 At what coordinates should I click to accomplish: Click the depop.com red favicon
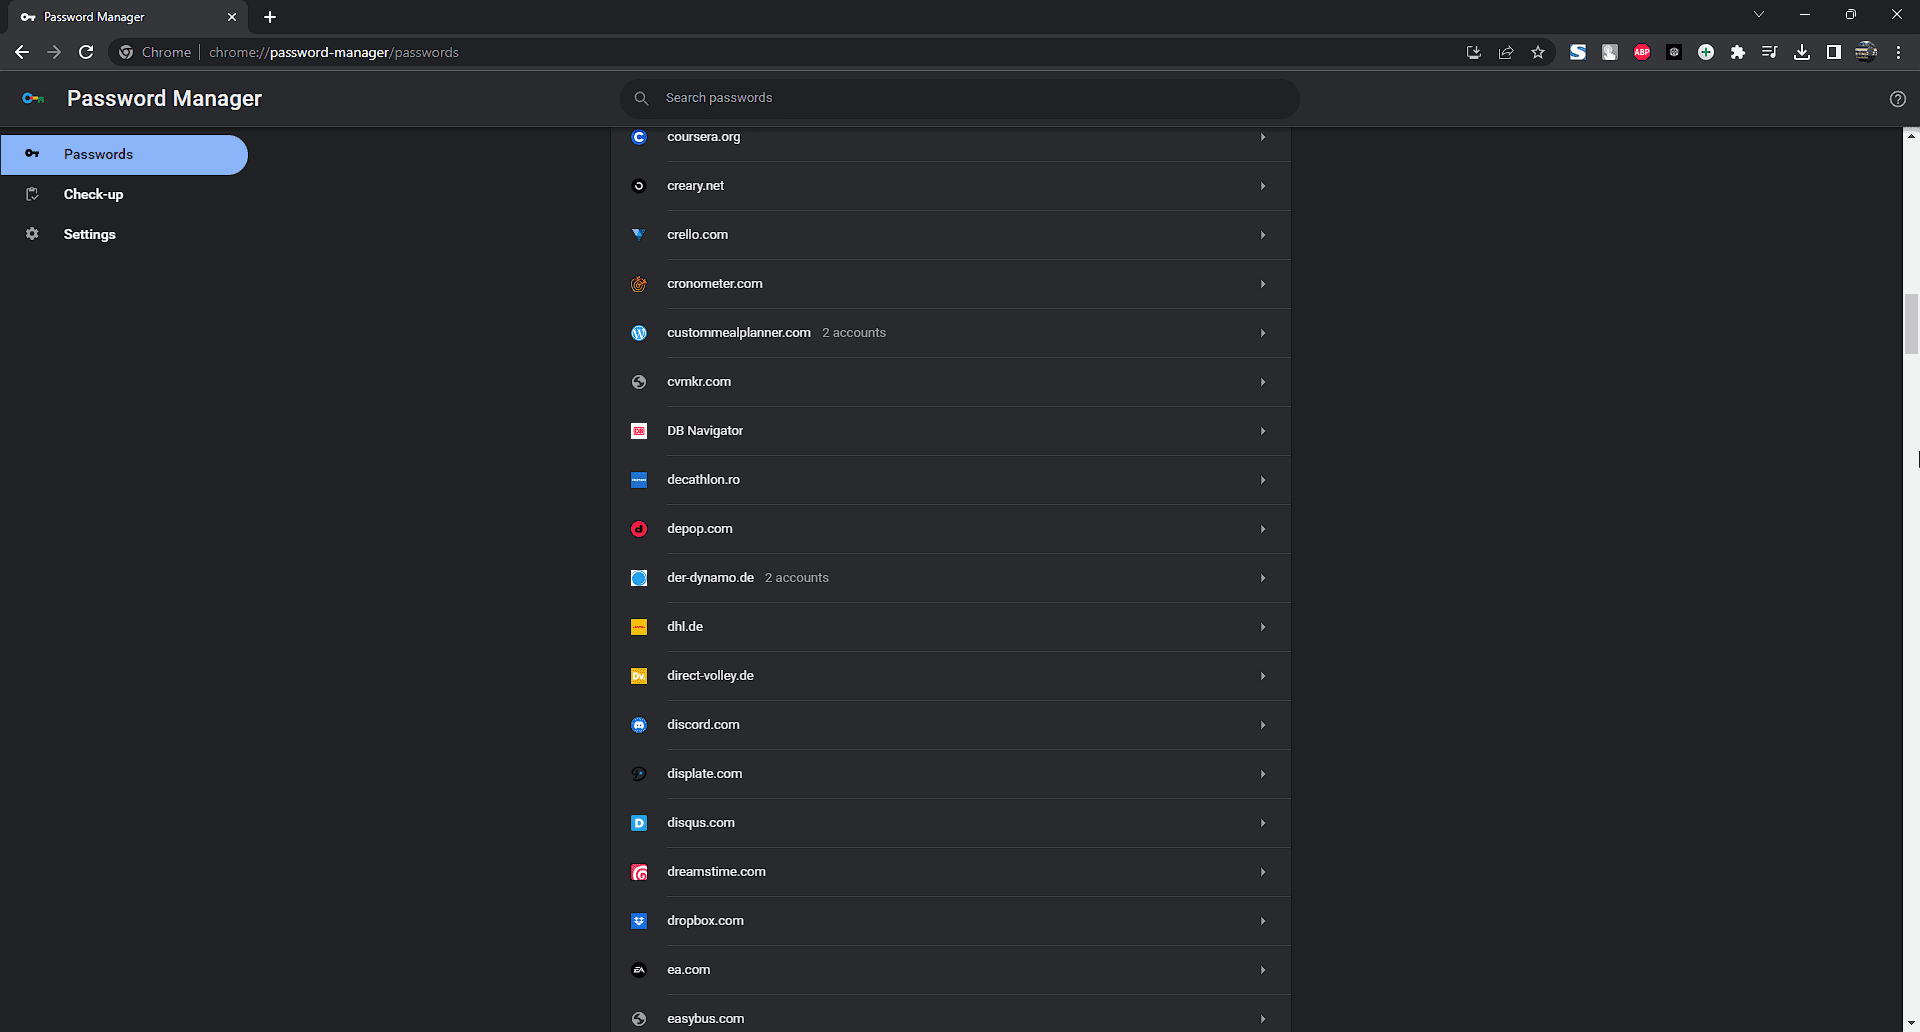click(639, 529)
